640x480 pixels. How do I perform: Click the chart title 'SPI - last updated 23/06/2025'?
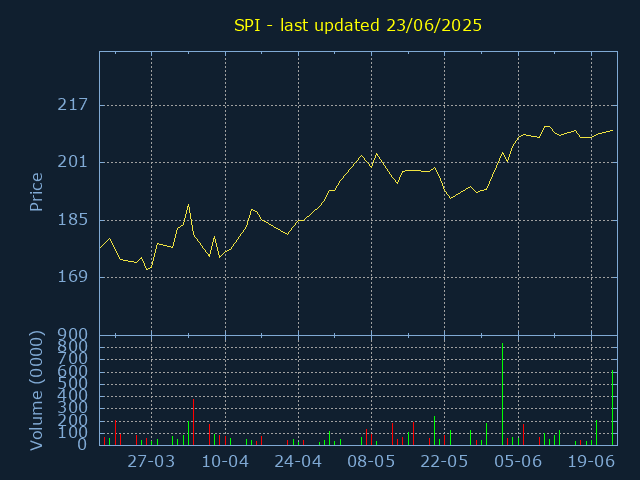click(358, 25)
